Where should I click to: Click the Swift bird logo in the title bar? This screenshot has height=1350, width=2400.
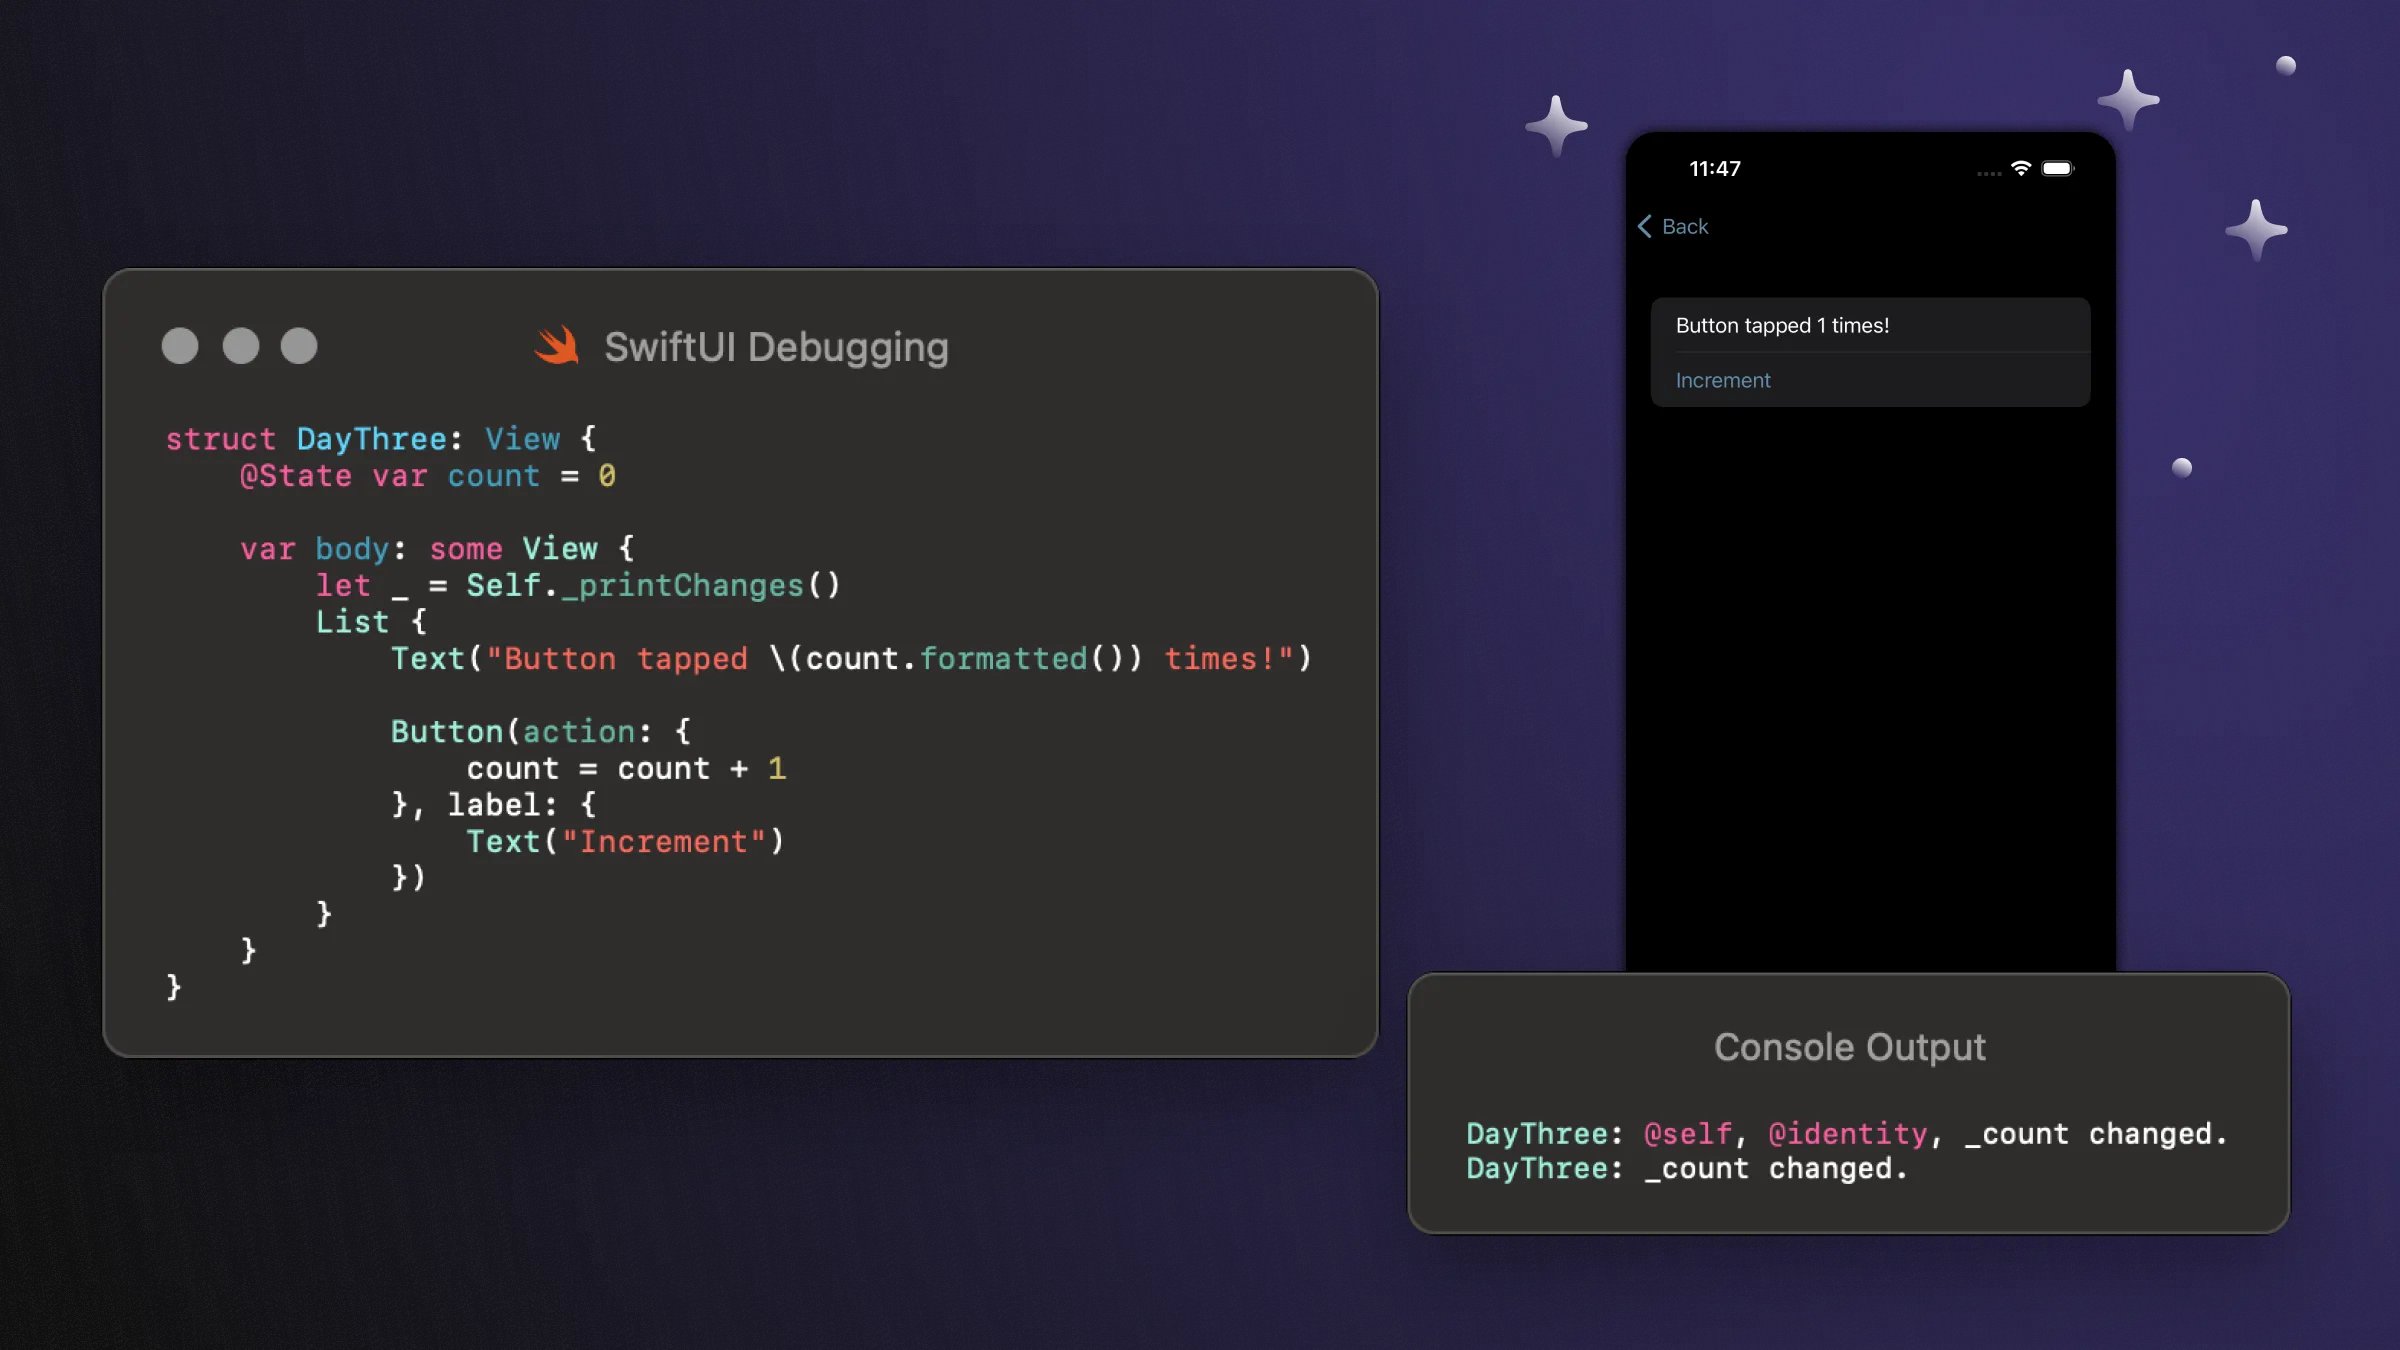559,346
